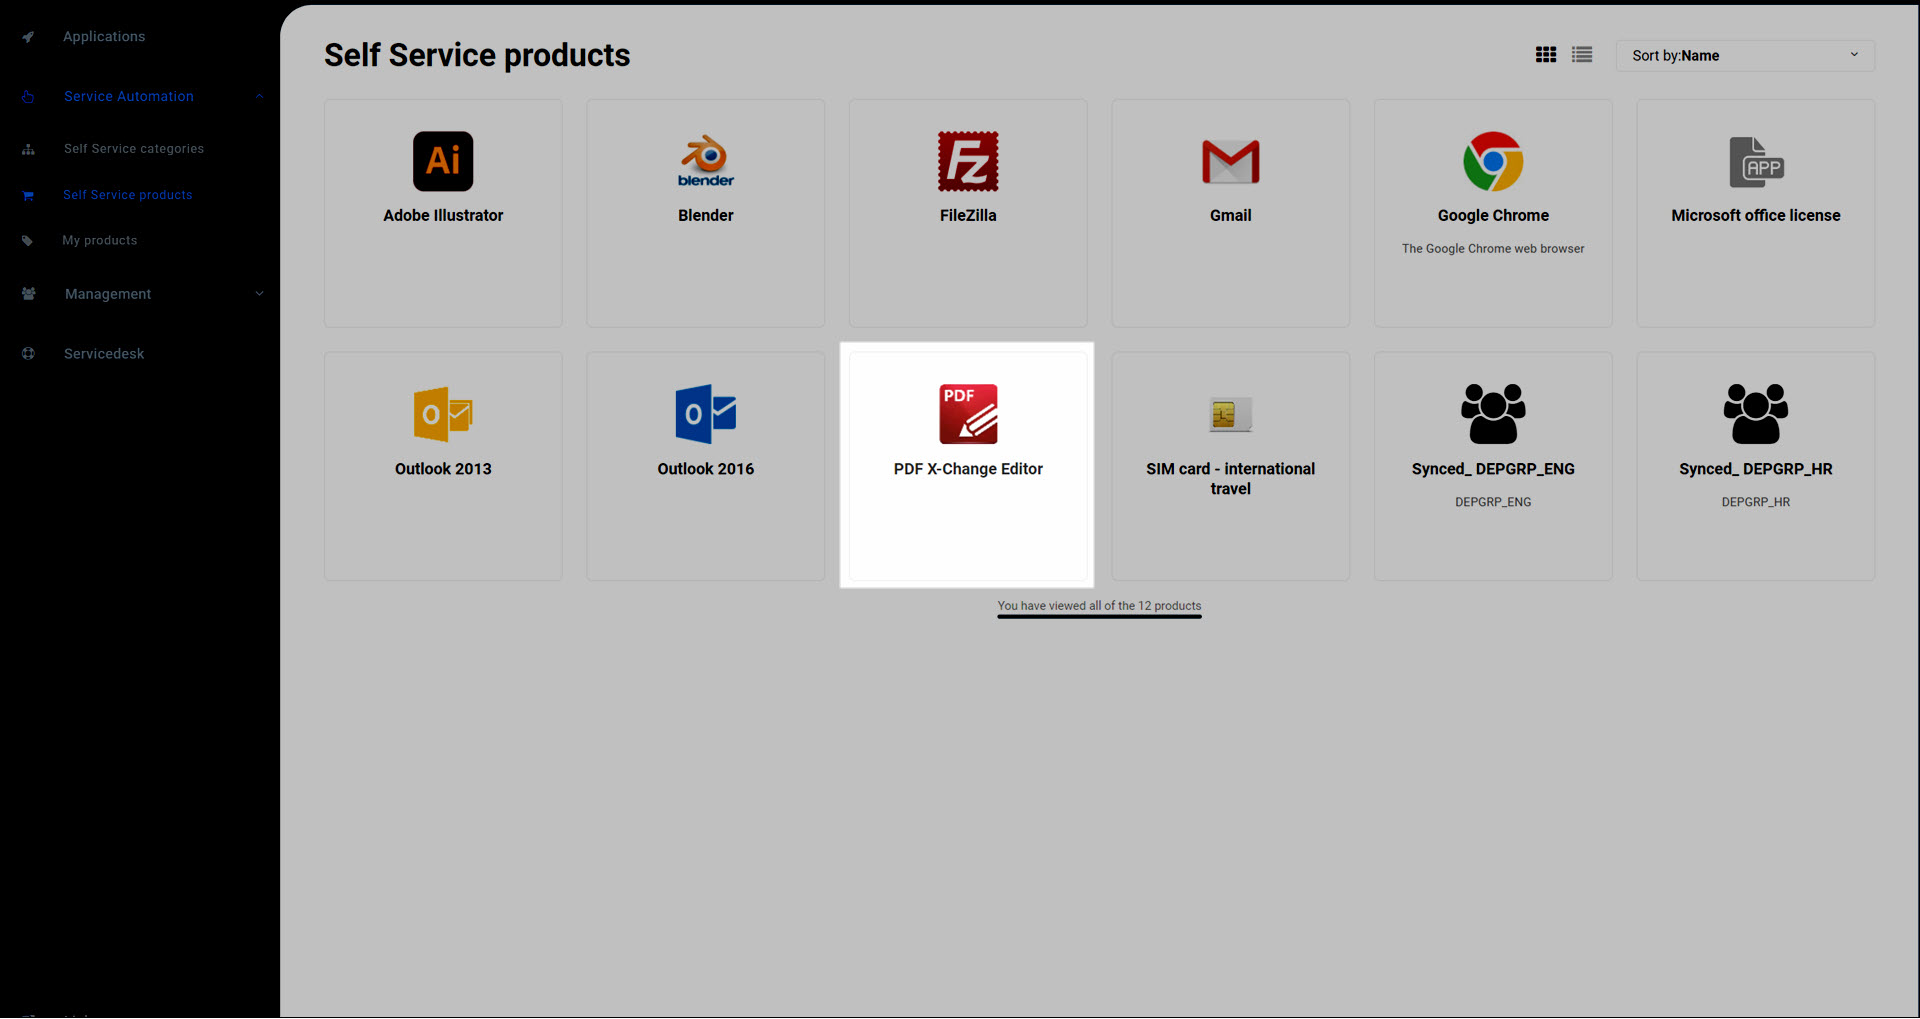1920x1019 pixels.
Task: Open the Sort by Name dropdown
Action: [x=1745, y=56]
